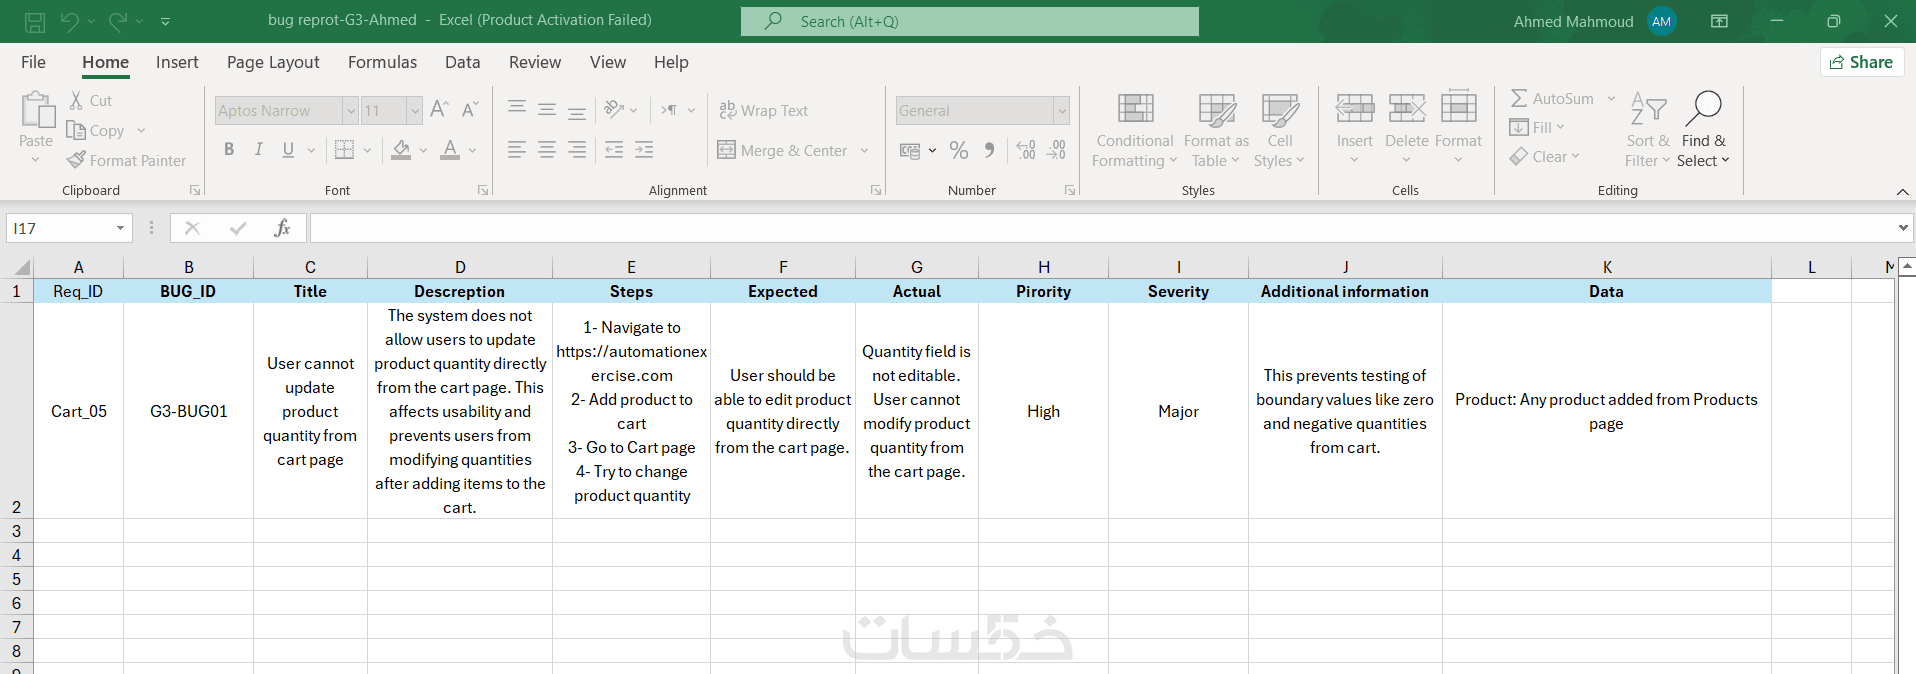Image resolution: width=1916 pixels, height=674 pixels.
Task: Click the Fill Color bucket swatch
Action: click(x=401, y=150)
